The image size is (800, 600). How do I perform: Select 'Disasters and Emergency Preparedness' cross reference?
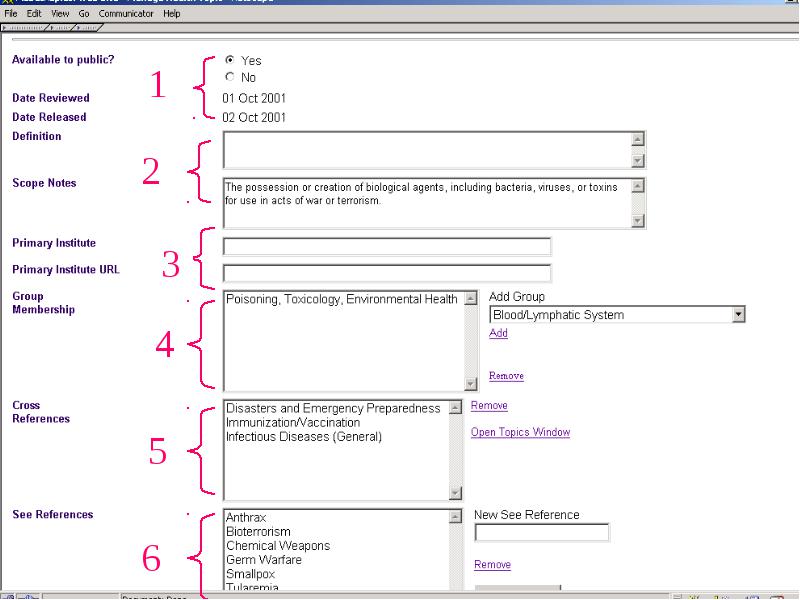coord(333,408)
